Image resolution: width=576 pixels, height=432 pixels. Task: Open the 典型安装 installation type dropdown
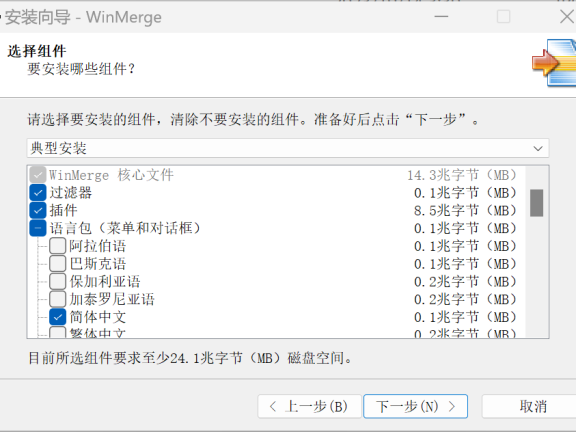pyautogui.click(x=288, y=148)
